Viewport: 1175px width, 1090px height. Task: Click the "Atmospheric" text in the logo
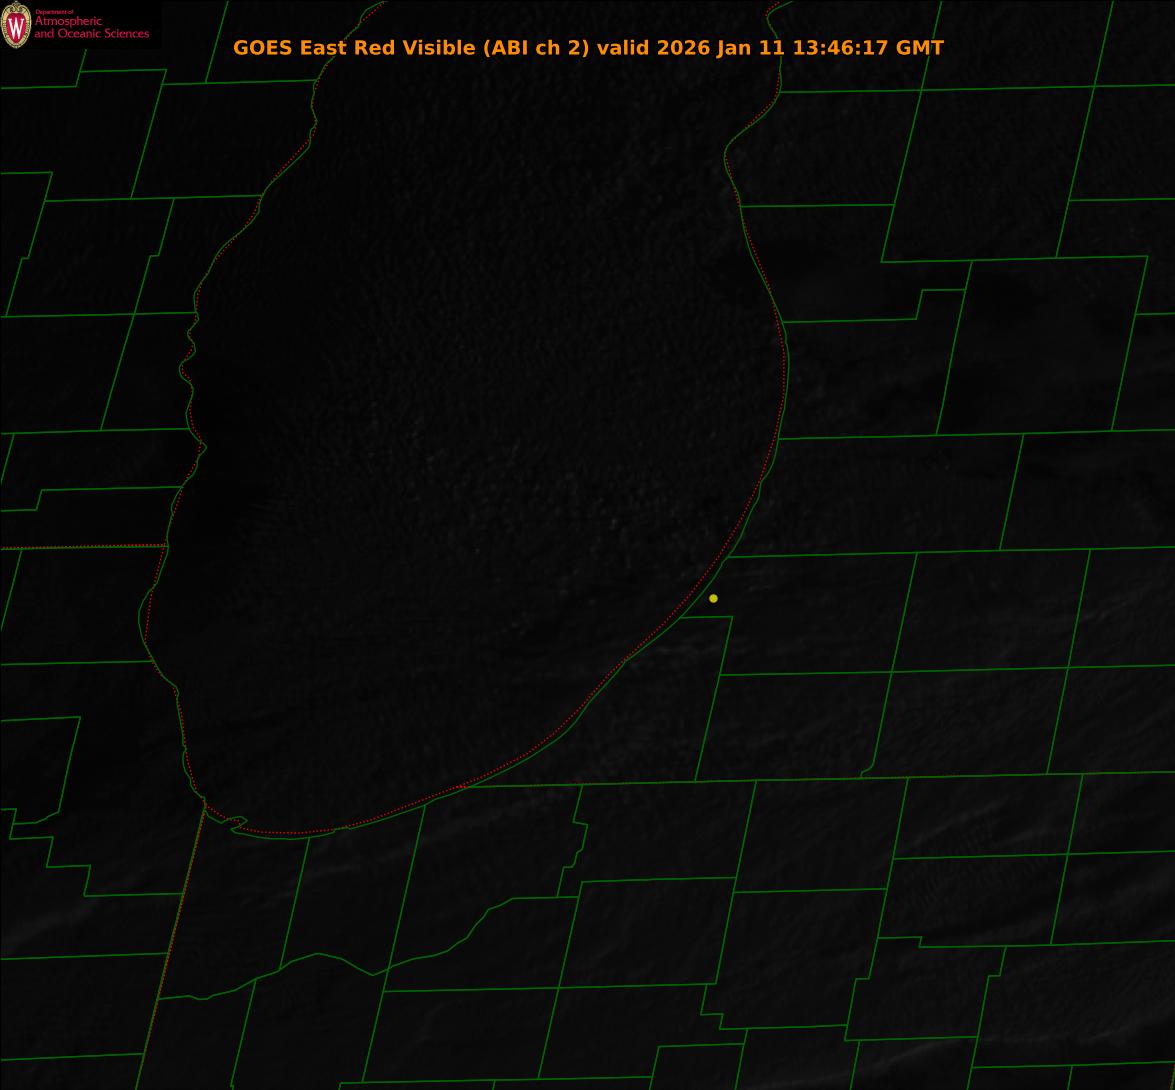pyautogui.click(x=68, y=22)
